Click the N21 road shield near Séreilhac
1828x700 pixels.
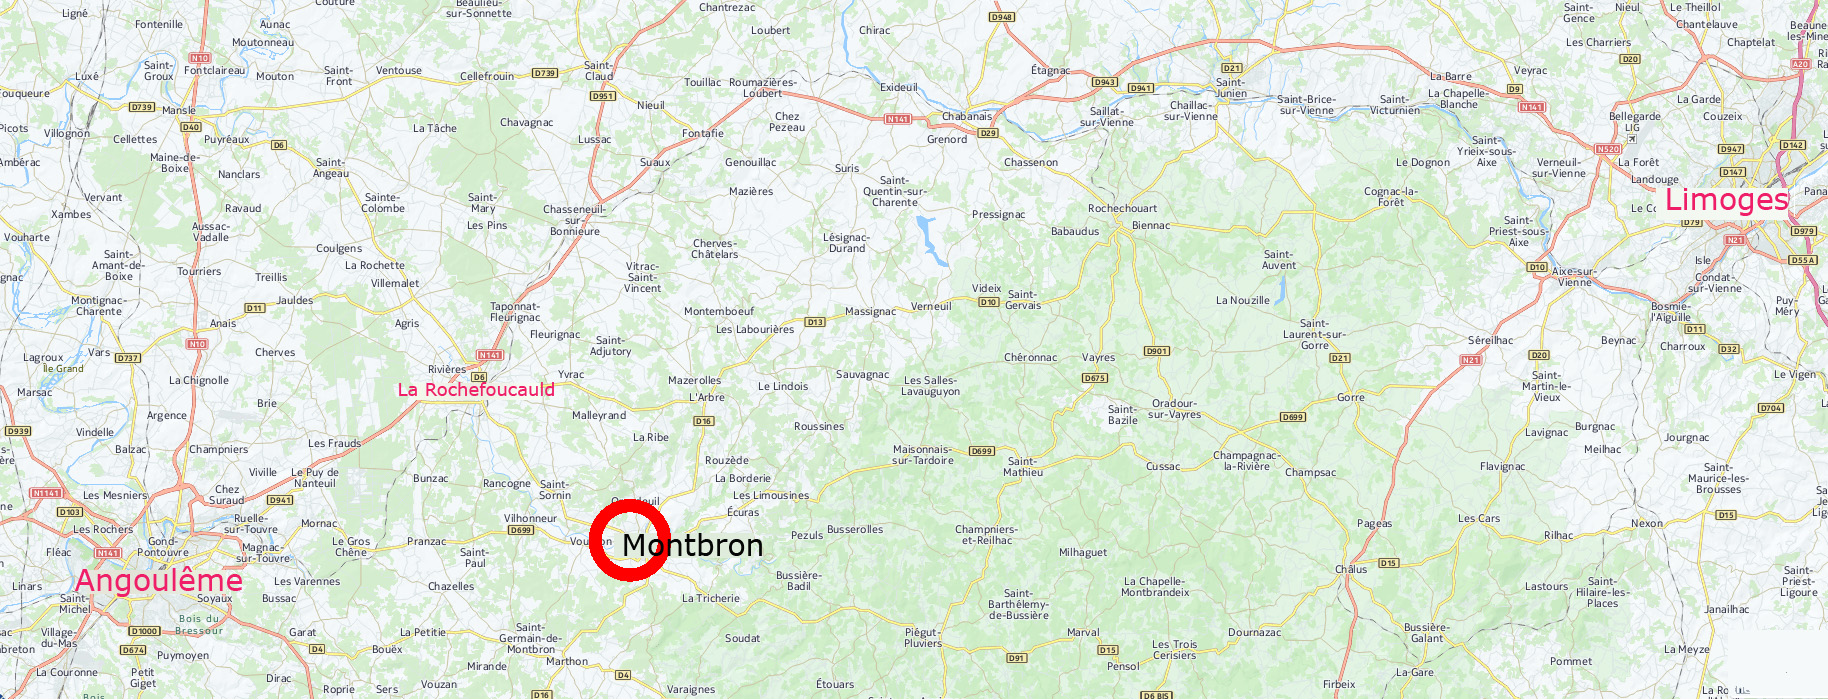click(x=1470, y=360)
